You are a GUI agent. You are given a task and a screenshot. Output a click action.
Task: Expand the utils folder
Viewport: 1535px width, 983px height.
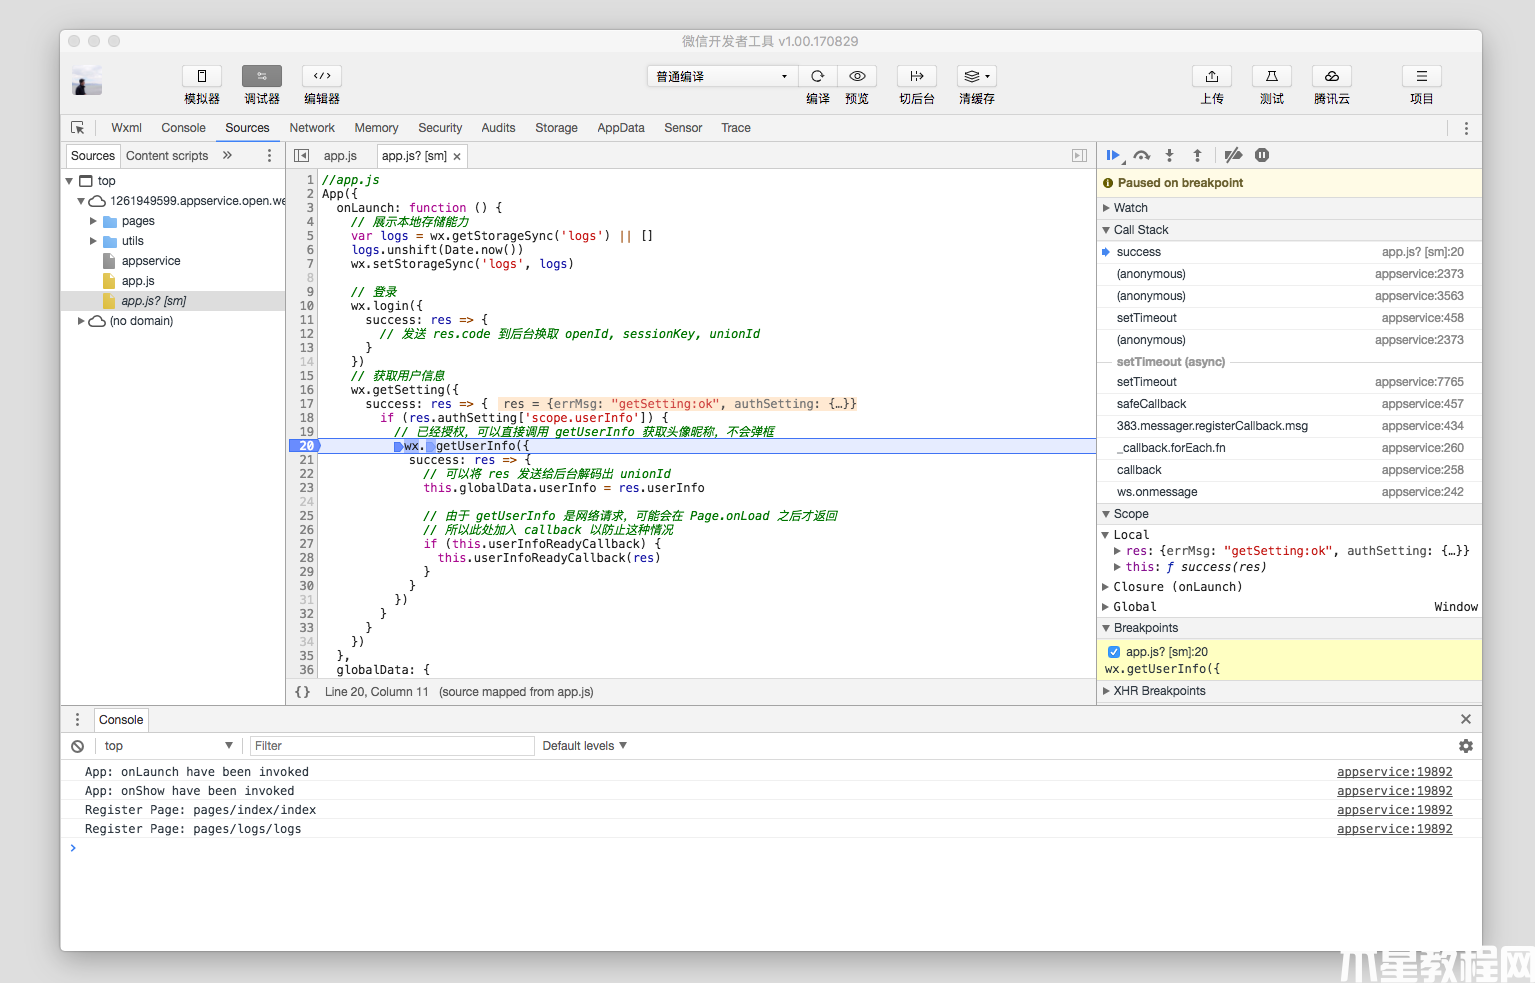click(93, 241)
